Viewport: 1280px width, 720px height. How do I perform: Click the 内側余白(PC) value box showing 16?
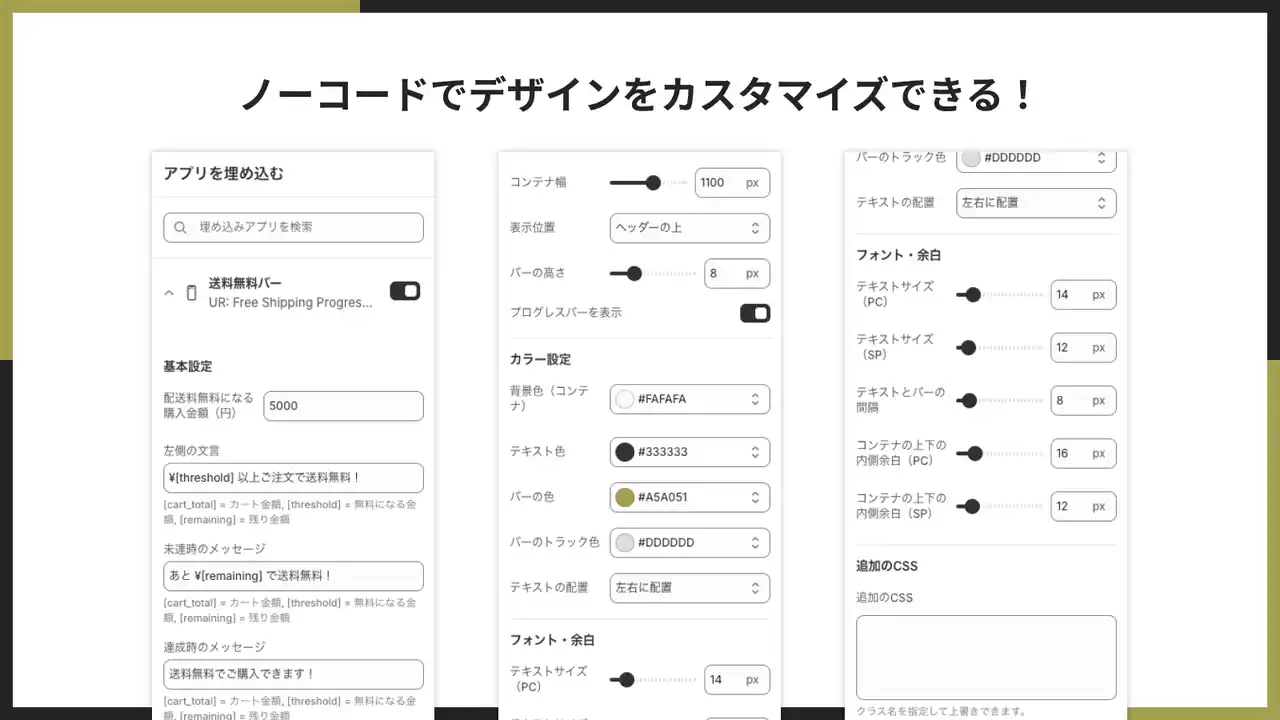[x=1083, y=454]
